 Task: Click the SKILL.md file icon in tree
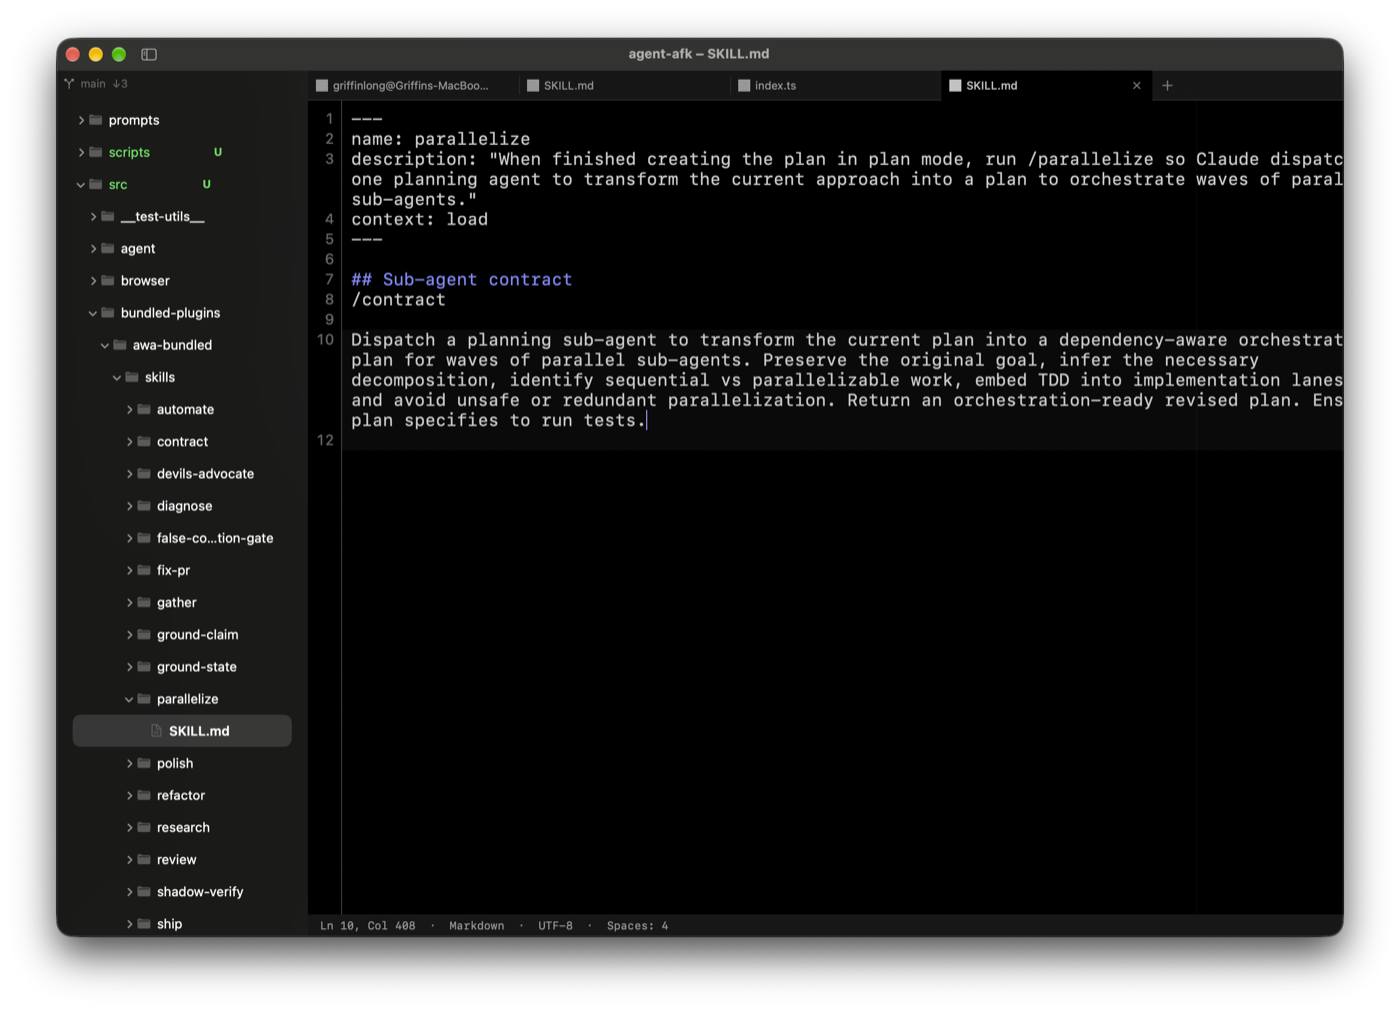tap(156, 731)
